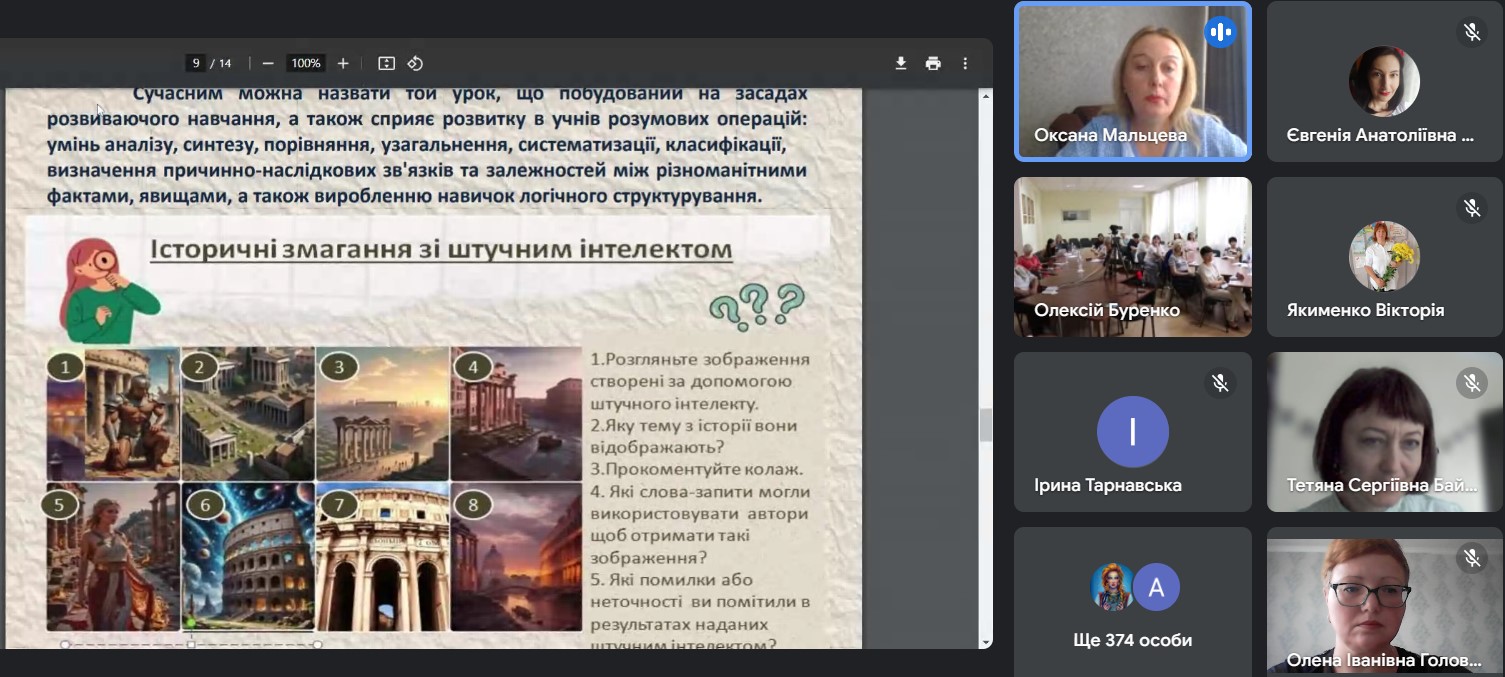Click Colosseum image numbered 7

tap(382, 556)
